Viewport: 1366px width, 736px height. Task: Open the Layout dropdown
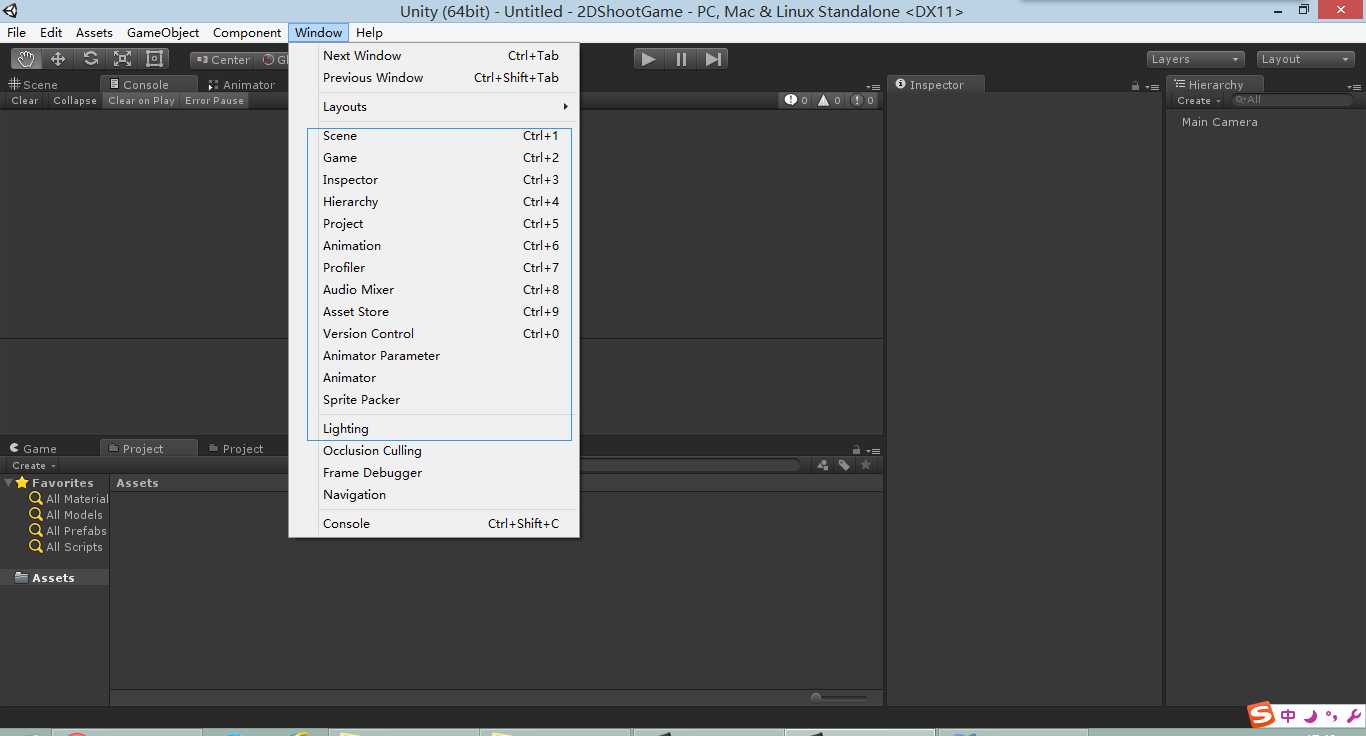[1305, 59]
